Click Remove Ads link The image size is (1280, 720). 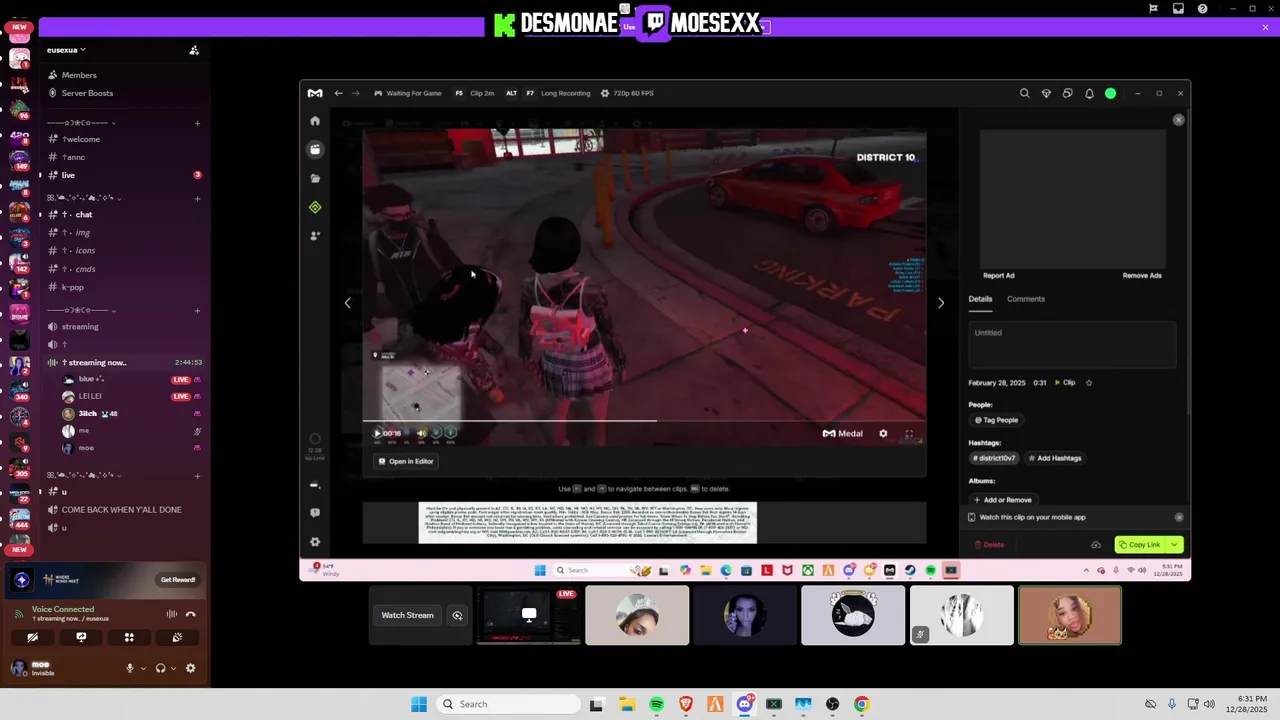point(1142,276)
